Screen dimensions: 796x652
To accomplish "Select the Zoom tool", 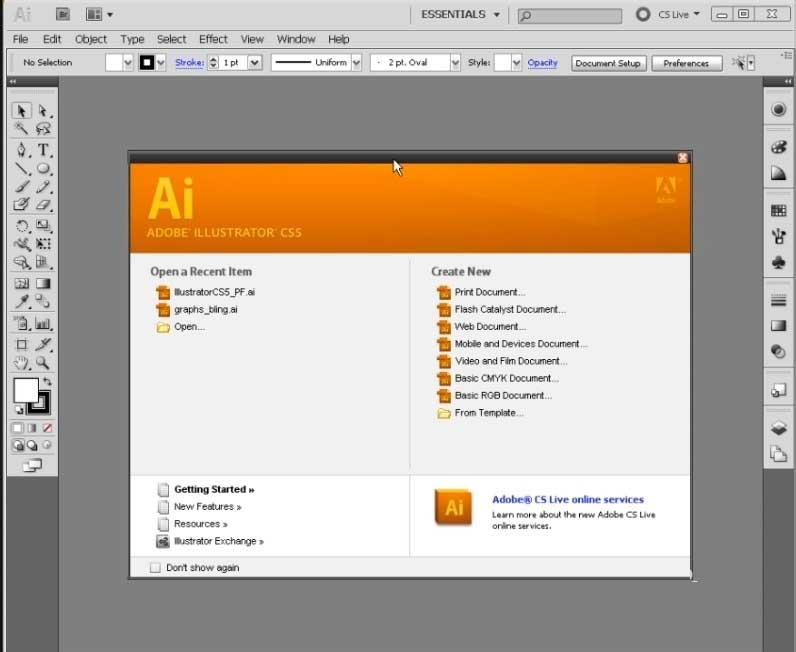I will pyautogui.click(x=43, y=363).
